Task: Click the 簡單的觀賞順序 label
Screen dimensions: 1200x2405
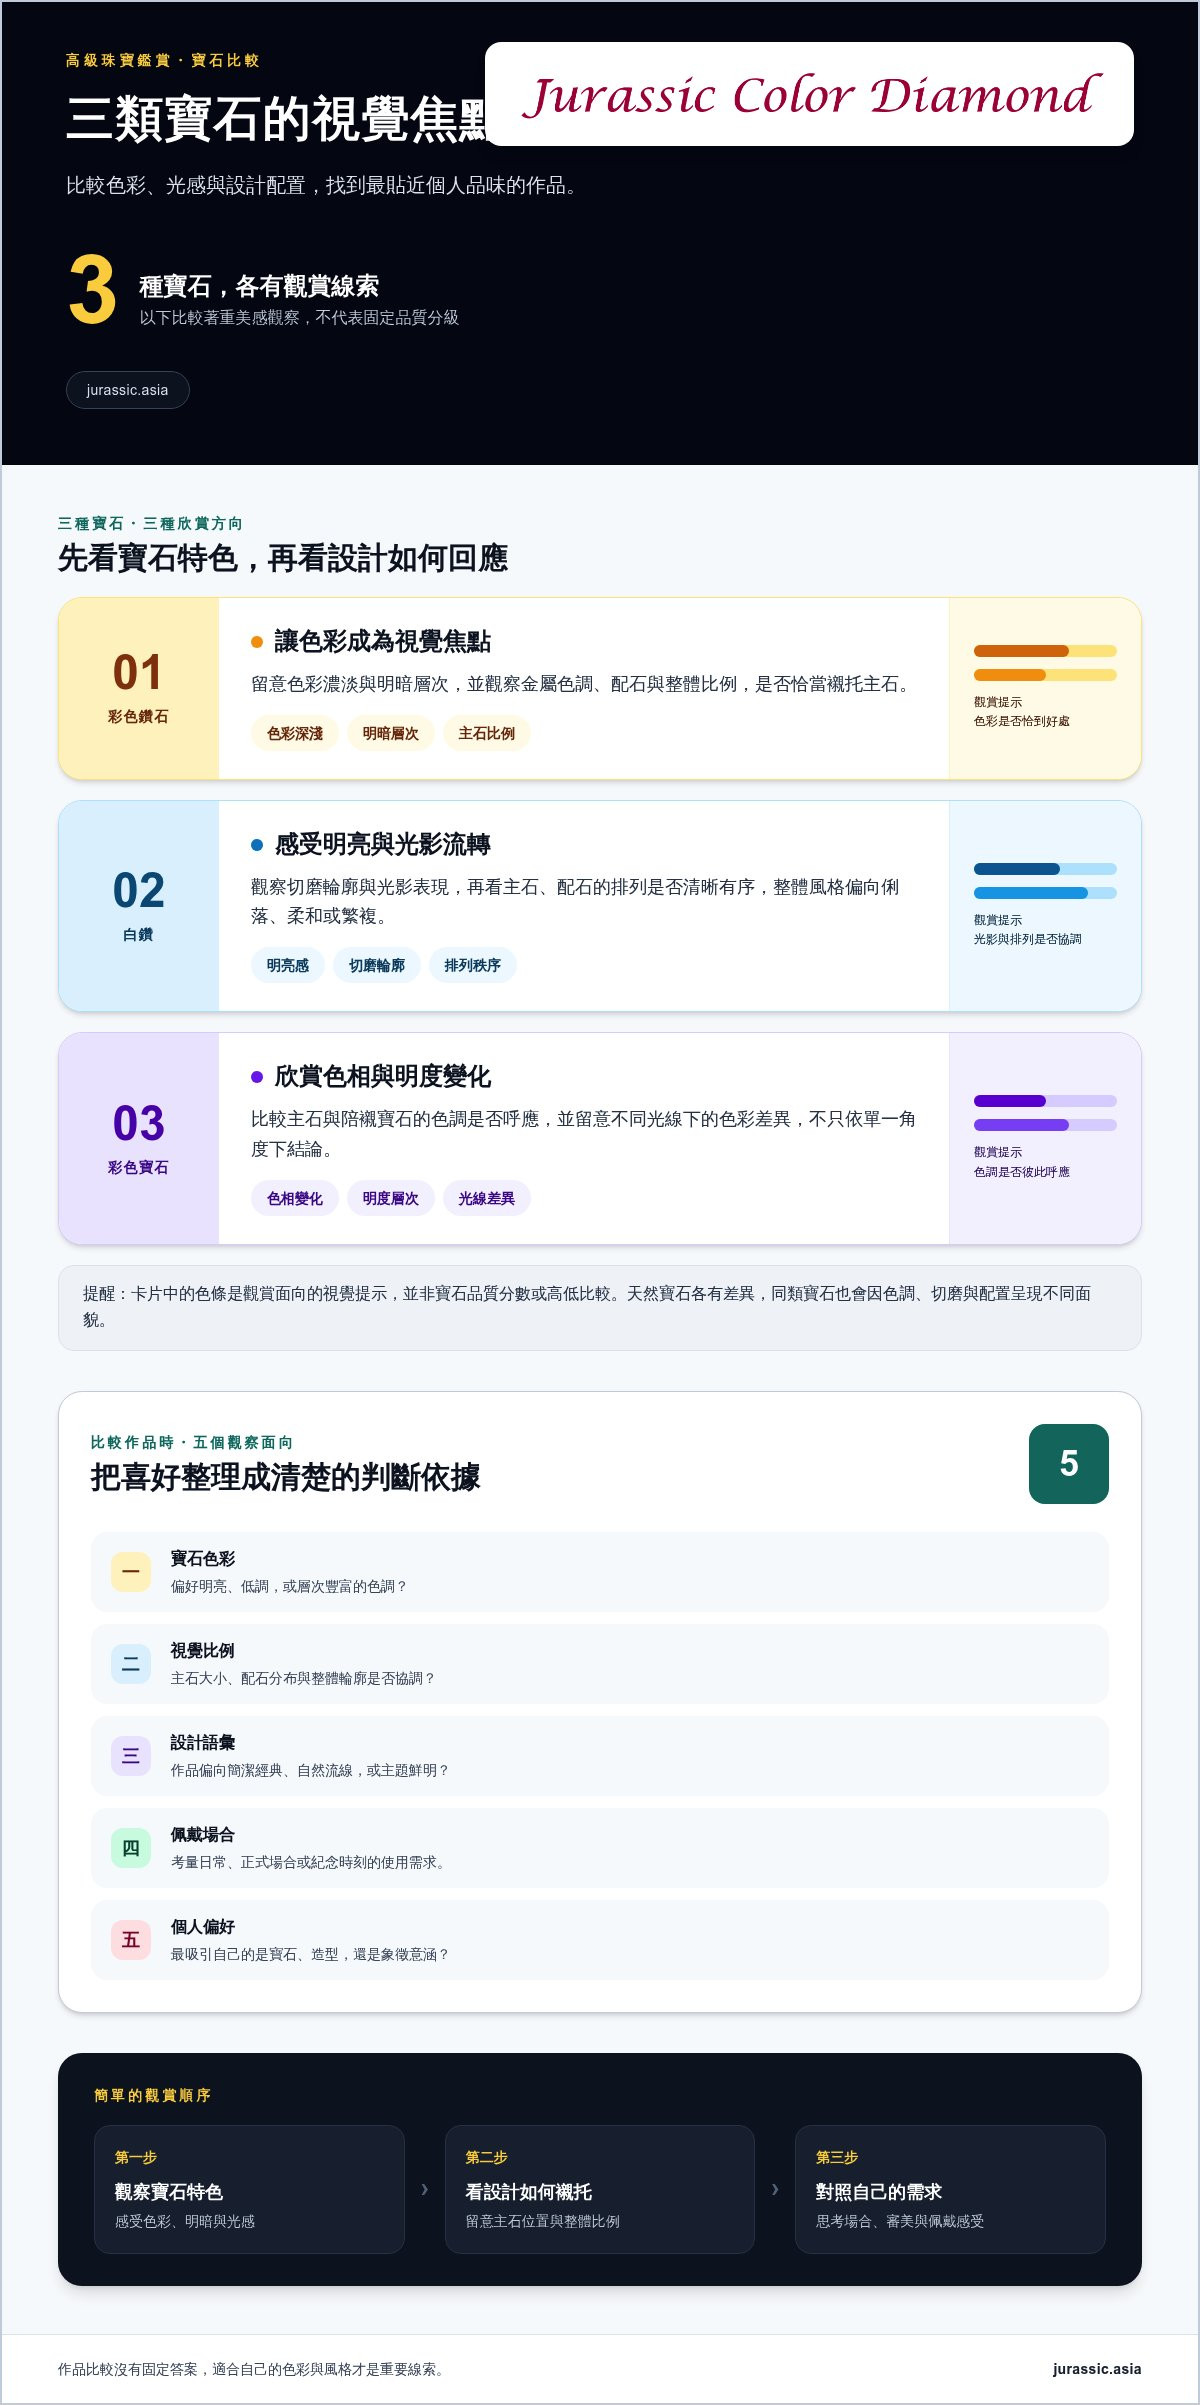Action: tap(152, 2095)
